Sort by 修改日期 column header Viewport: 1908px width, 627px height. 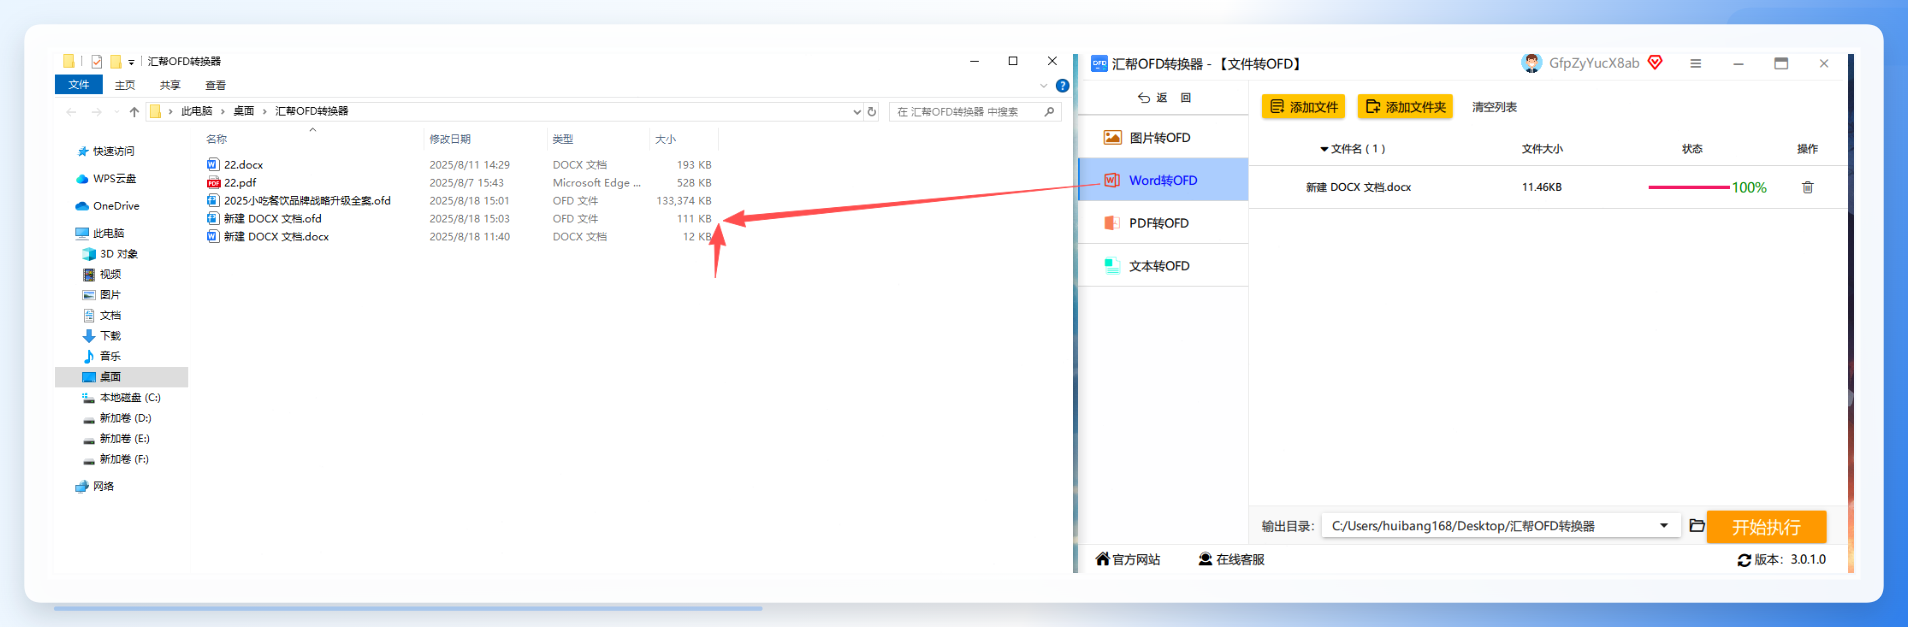click(x=450, y=139)
